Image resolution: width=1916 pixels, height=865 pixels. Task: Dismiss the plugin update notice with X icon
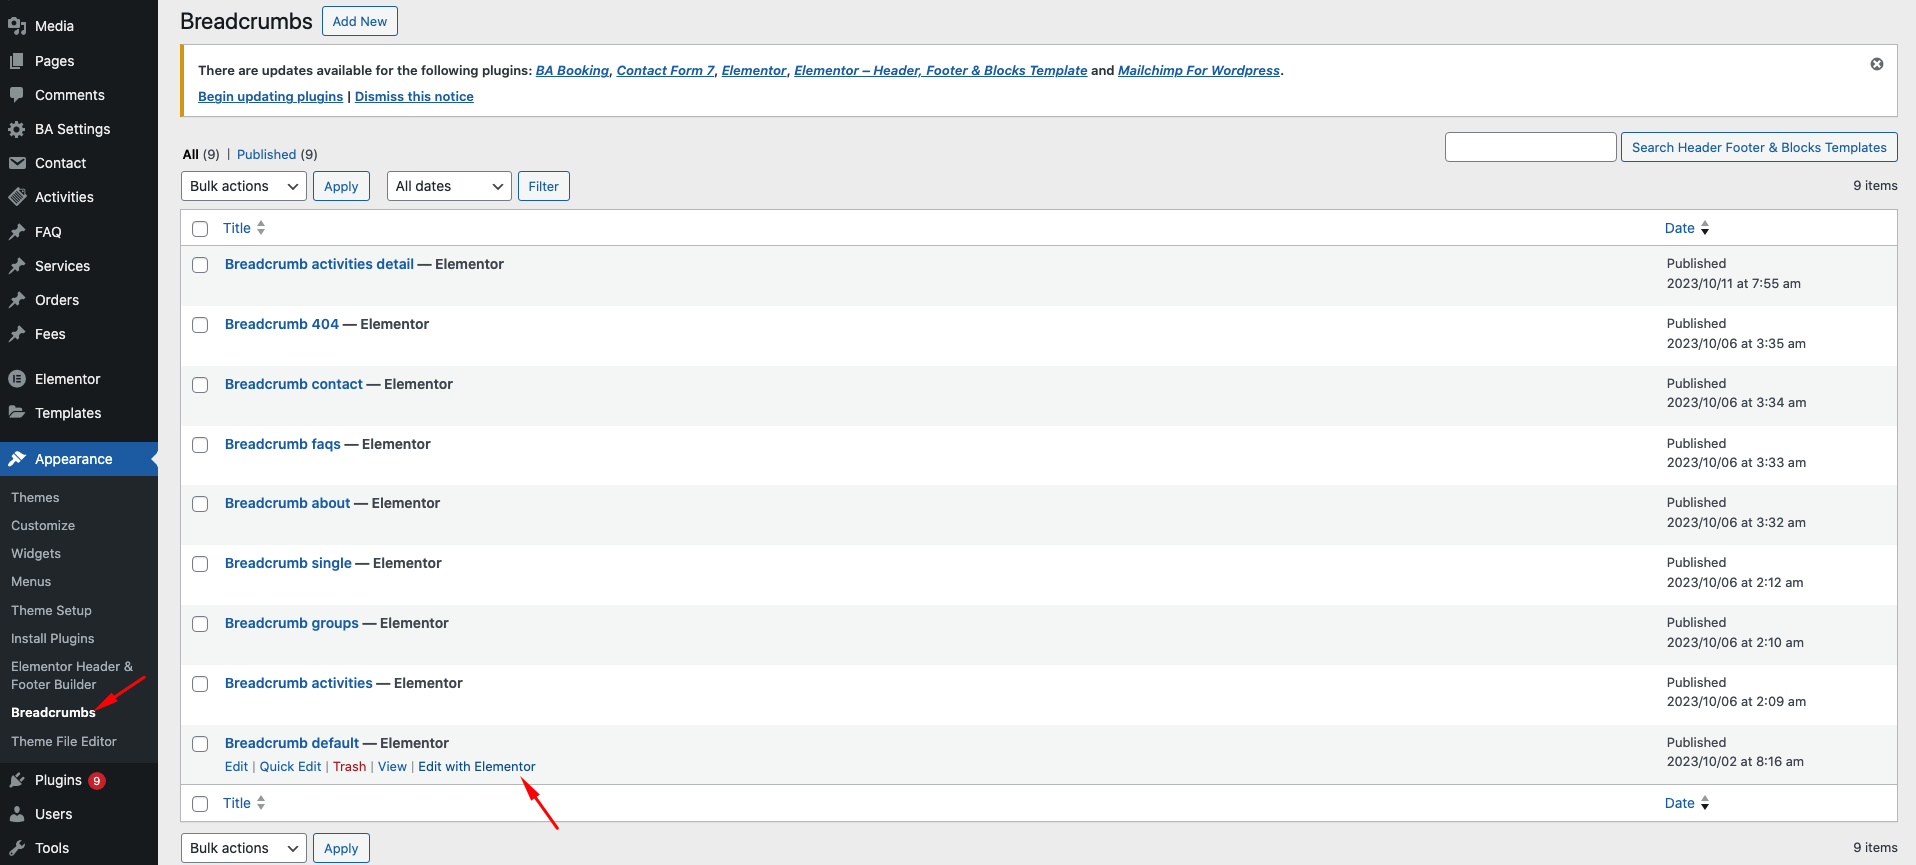[1877, 64]
